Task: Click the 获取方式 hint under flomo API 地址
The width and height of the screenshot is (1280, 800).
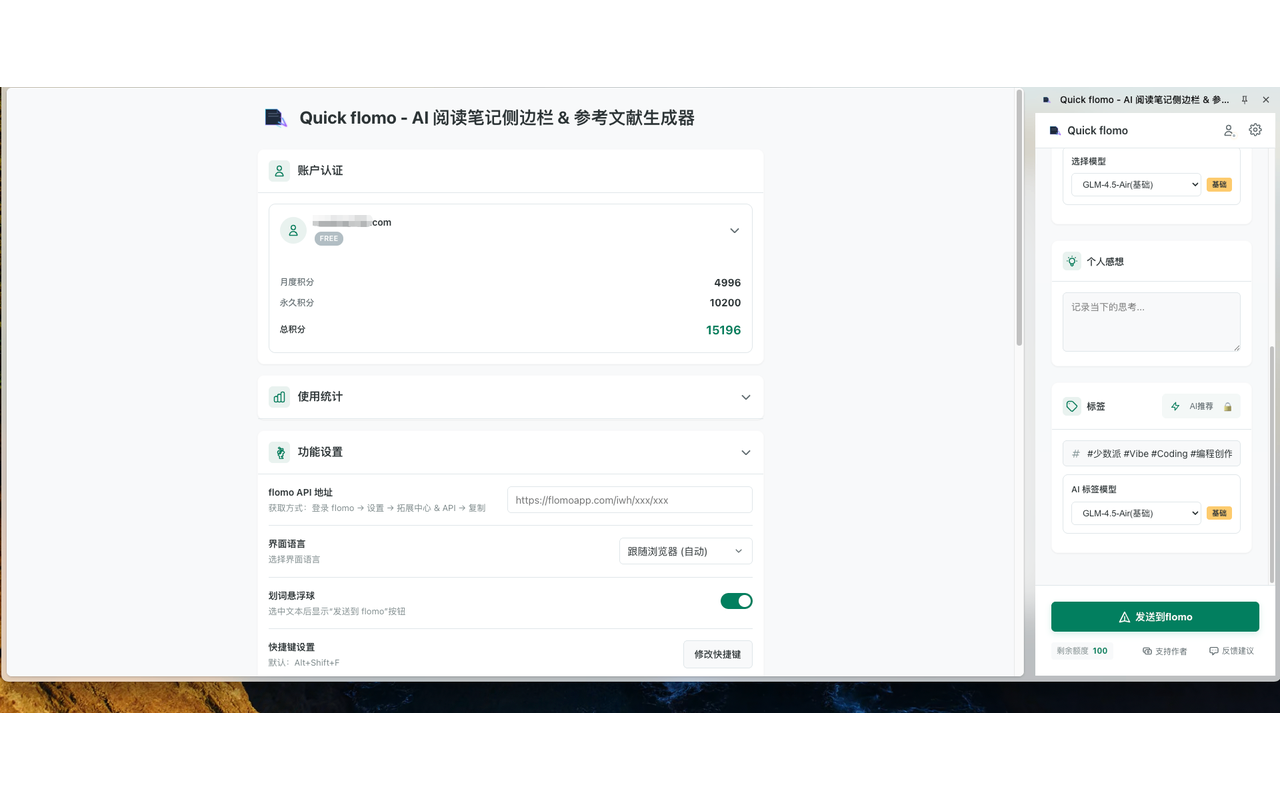Action: click(x=377, y=508)
